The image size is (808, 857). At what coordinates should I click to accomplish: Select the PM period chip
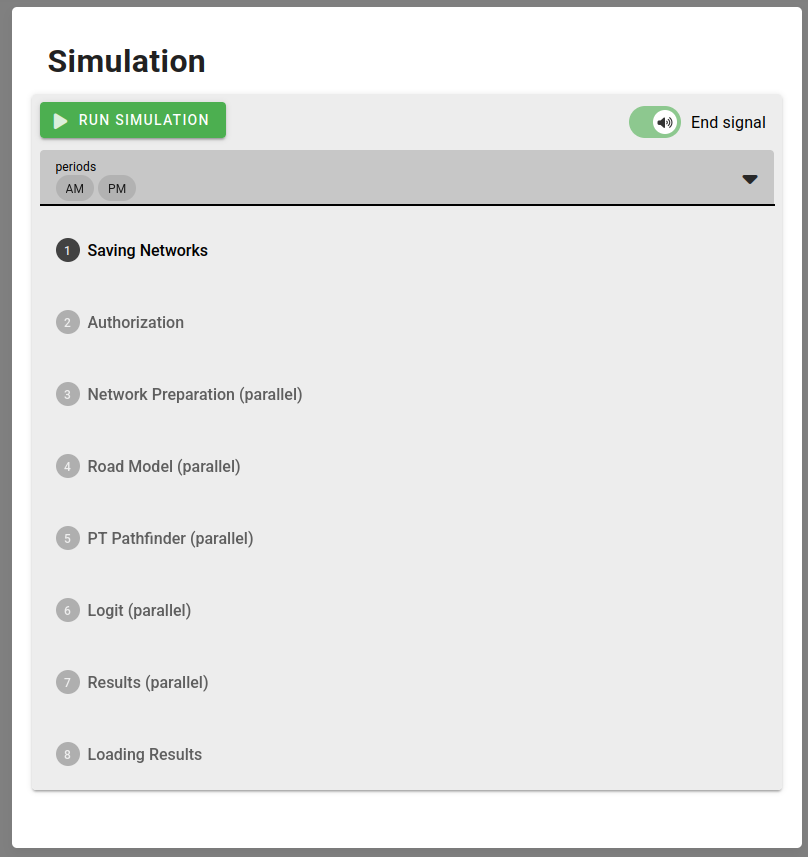coord(117,189)
